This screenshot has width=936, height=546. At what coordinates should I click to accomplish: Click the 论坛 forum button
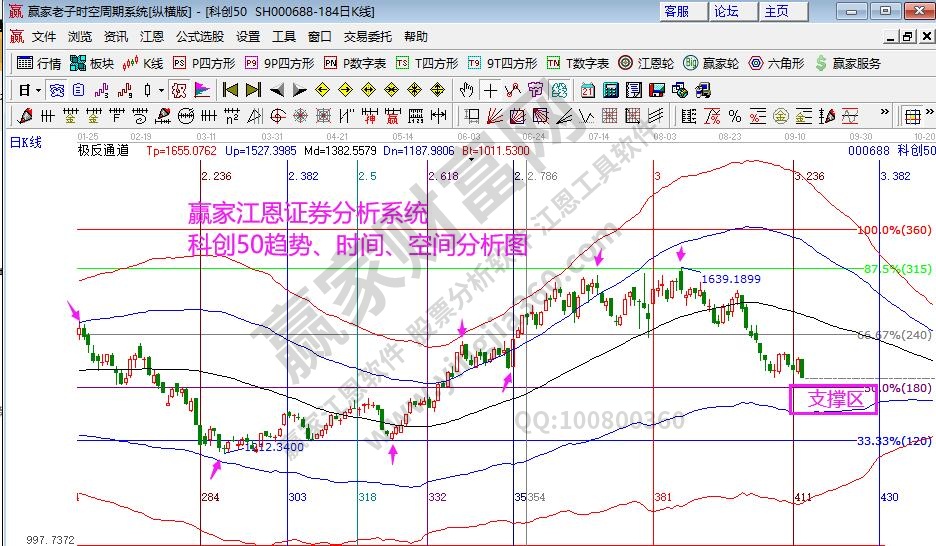click(x=726, y=11)
